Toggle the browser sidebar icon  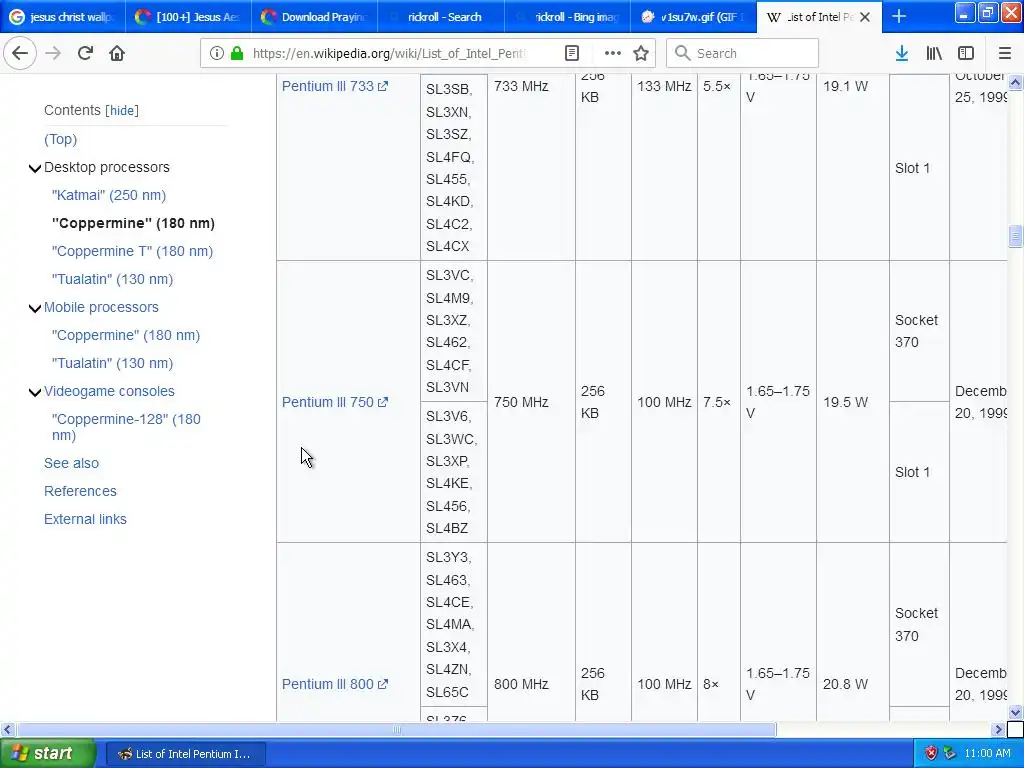[966, 53]
